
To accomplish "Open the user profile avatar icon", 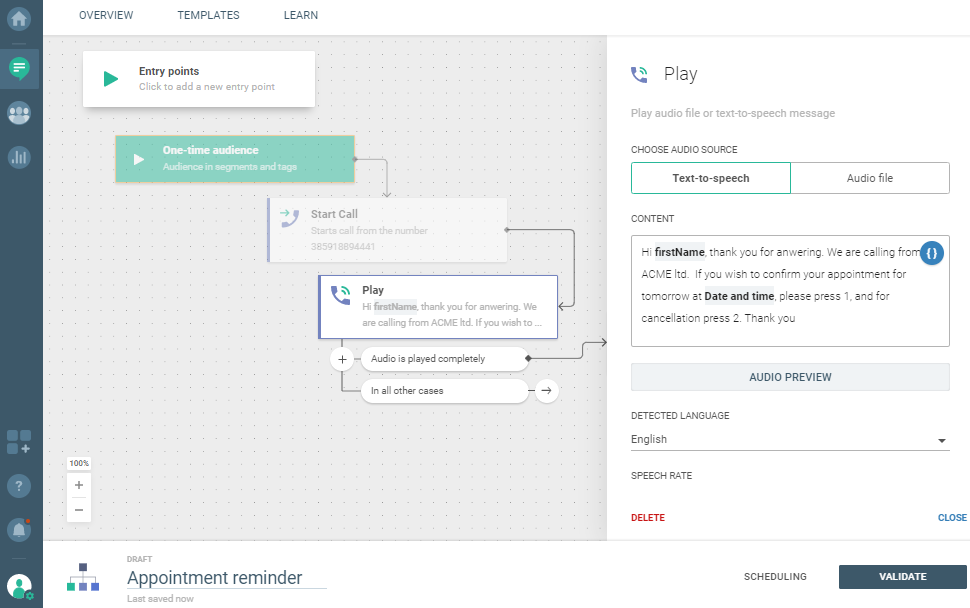I will (x=19, y=586).
